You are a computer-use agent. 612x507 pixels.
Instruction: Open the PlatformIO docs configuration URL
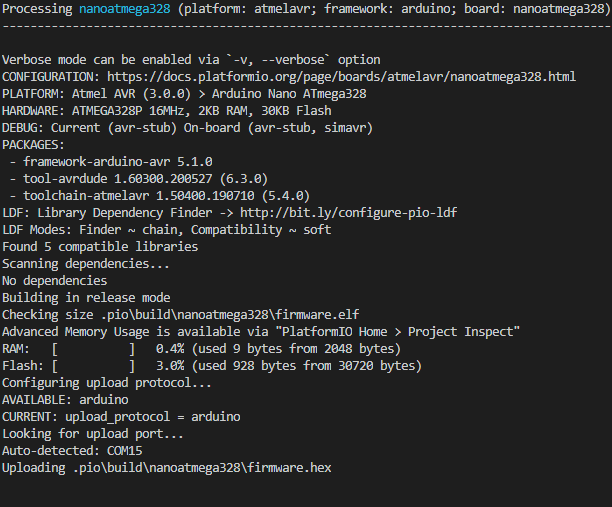341,76
